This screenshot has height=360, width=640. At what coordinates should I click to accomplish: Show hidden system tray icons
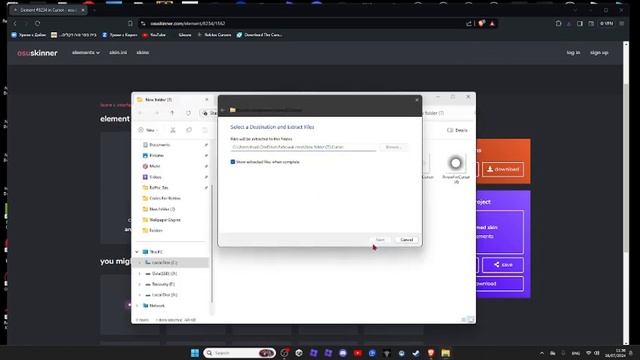tap(542, 353)
